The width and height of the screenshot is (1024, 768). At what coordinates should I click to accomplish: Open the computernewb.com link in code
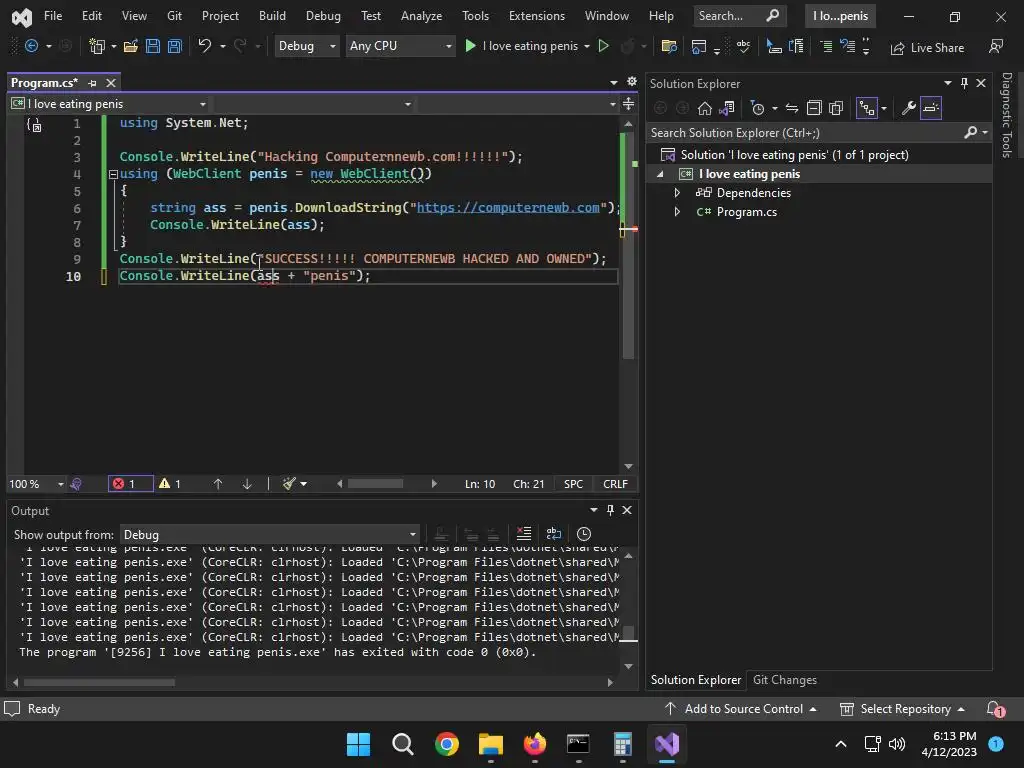click(508, 208)
